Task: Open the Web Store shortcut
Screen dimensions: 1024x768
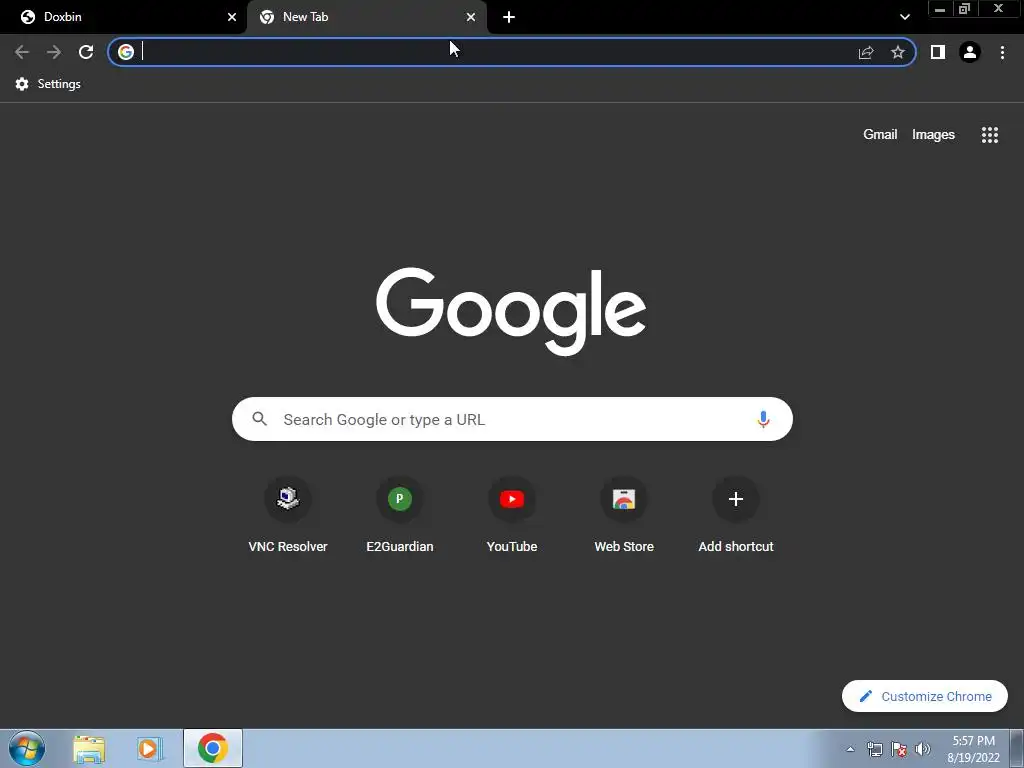Action: (624, 514)
